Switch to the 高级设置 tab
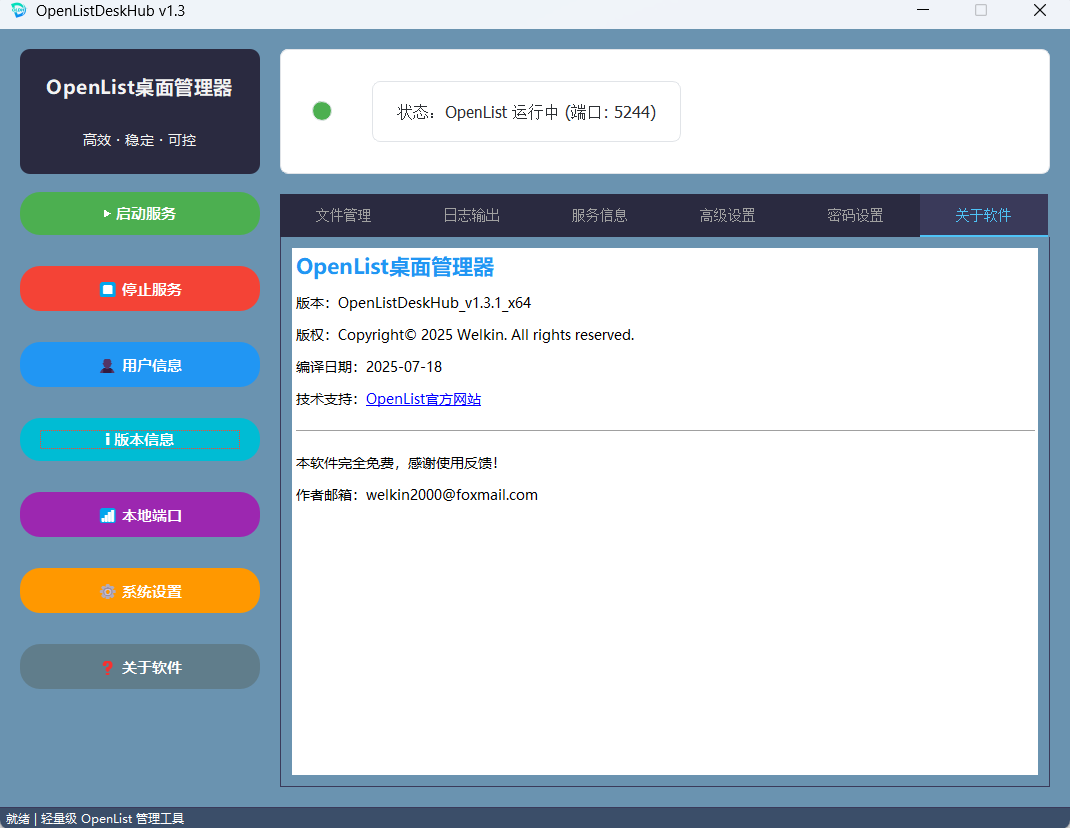The image size is (1070, 828). (x=727, y=216)
